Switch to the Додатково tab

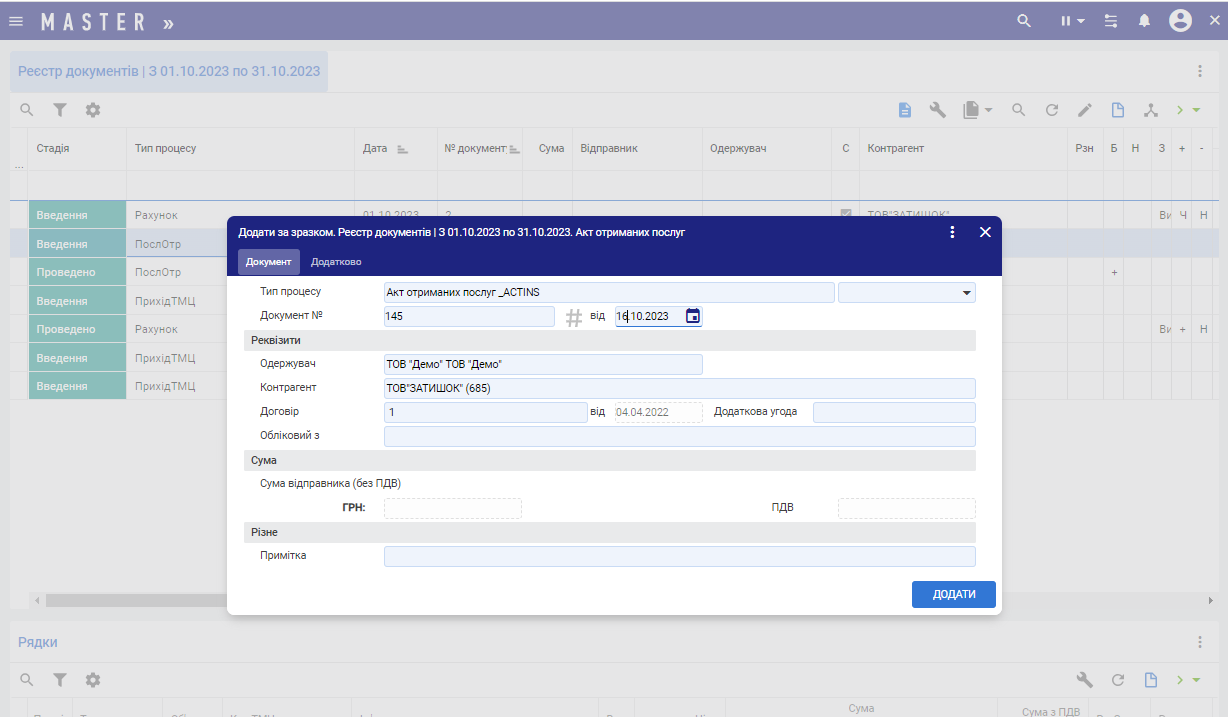(x=336, y=262)
